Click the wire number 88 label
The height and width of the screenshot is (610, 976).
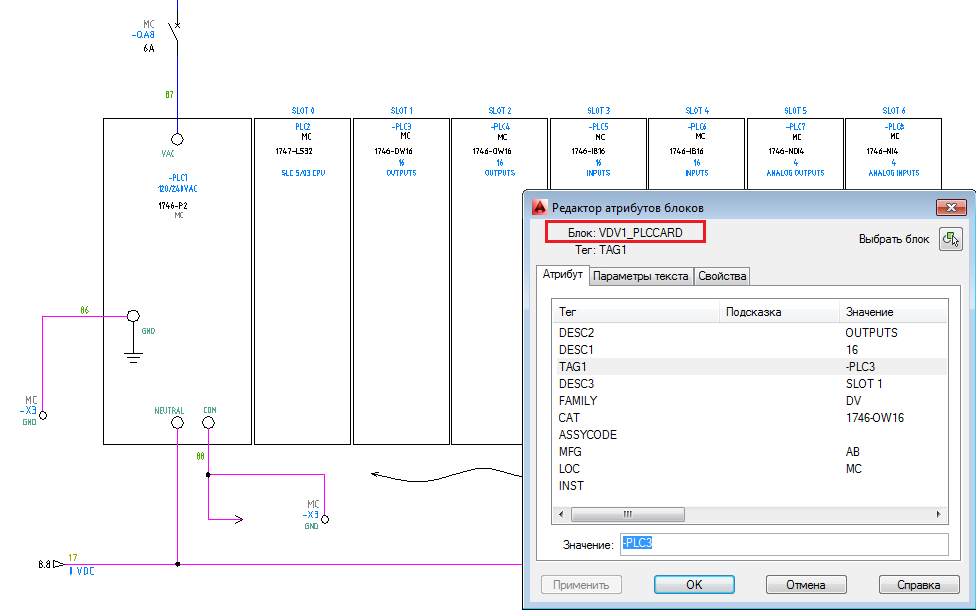point(200,456)
